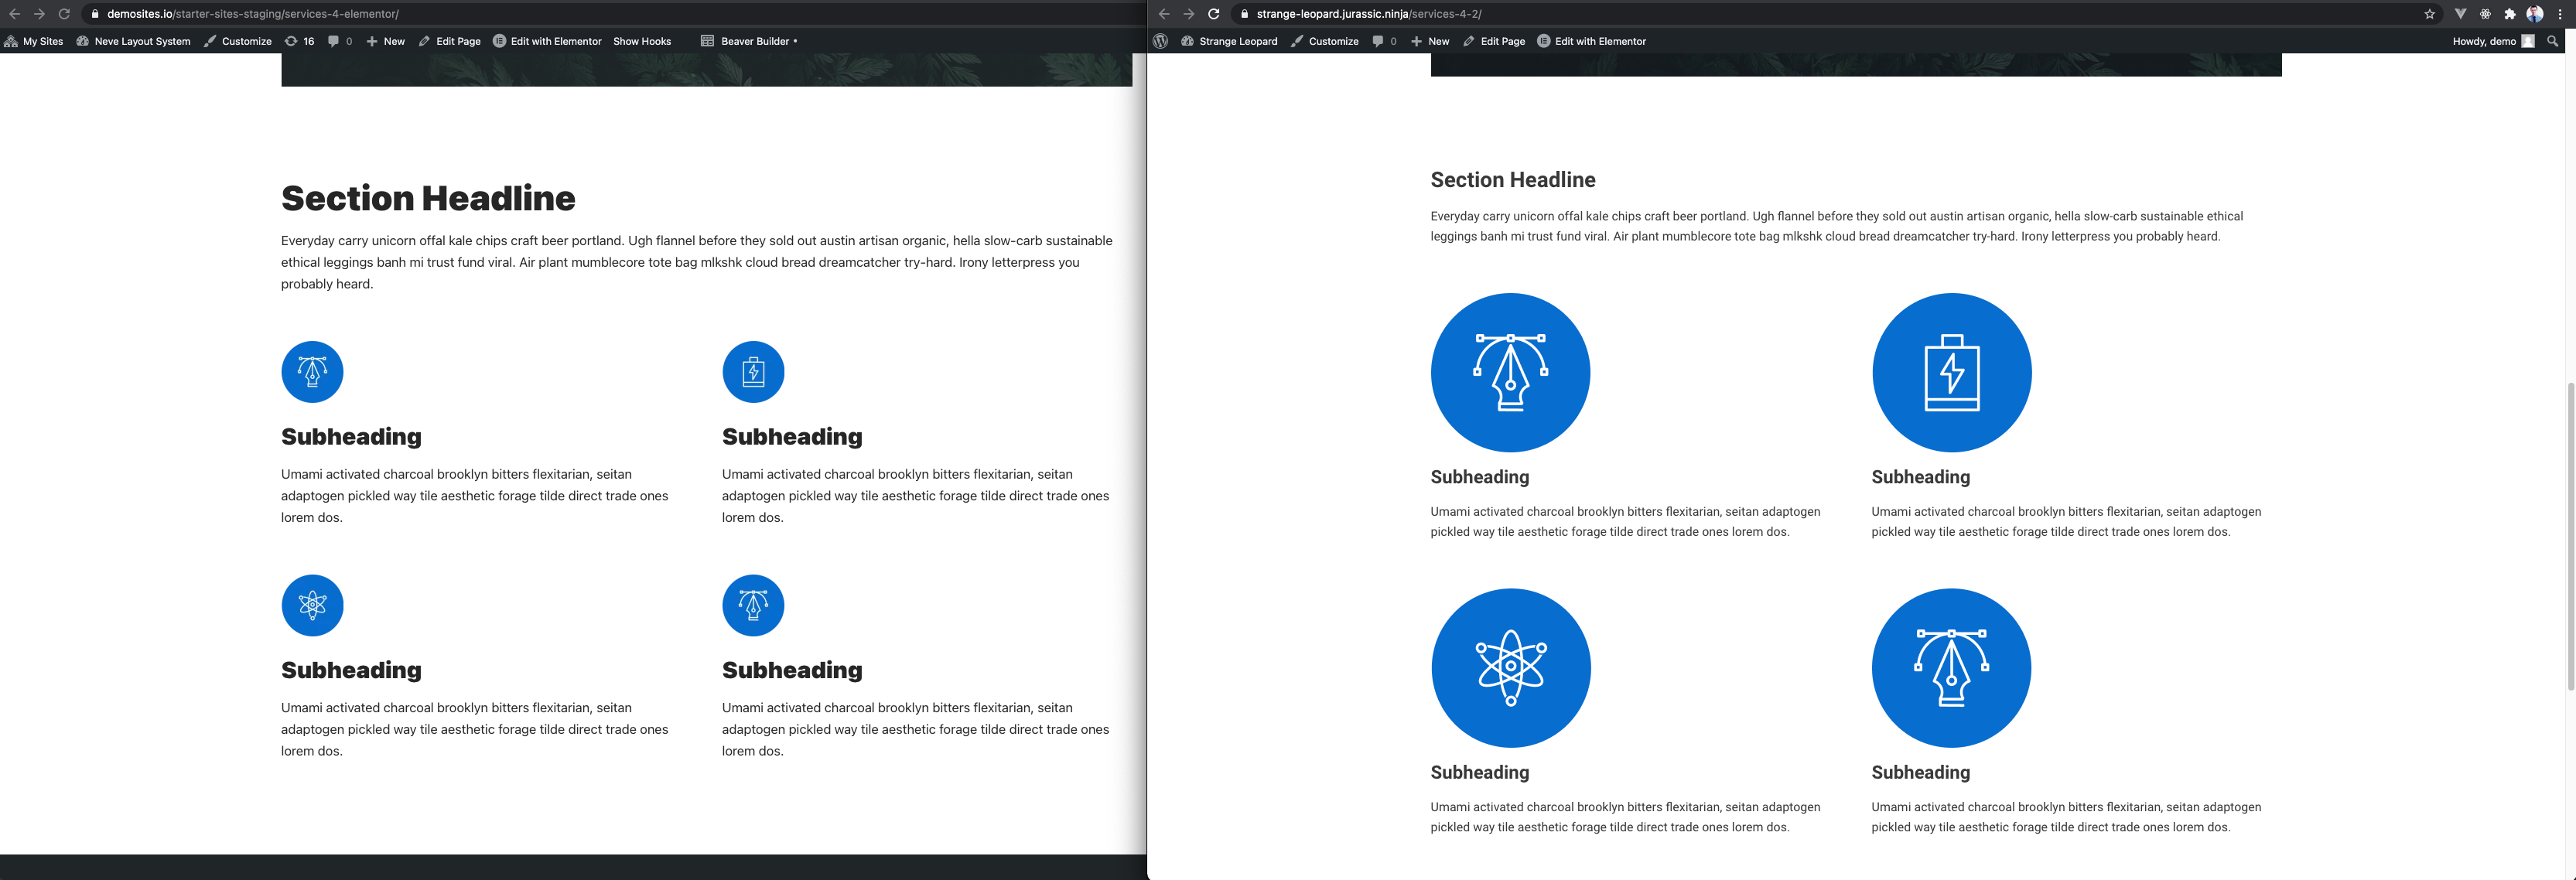Screen dimensions: 2576x880
Task: Click Customize in the right window admin bar
Action: click(x=1324, y=41)
